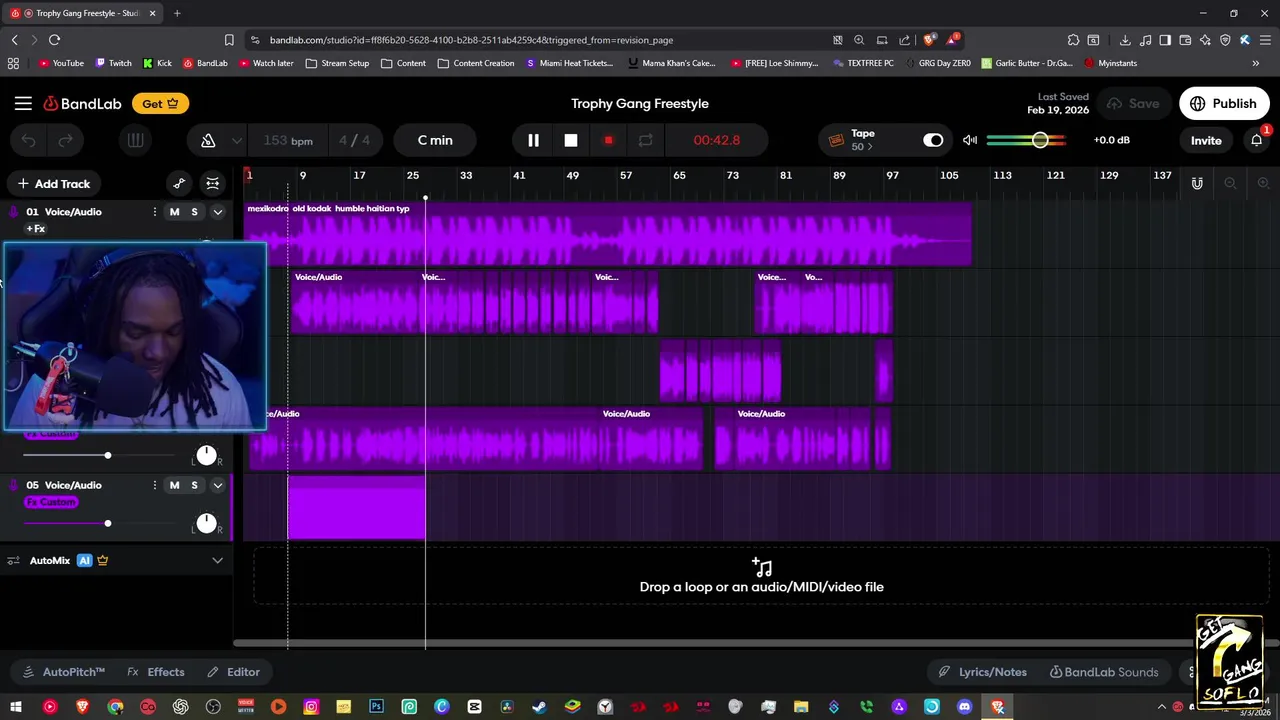Toggle snap to grid magnet
Image resolution: width=1280 pixels, height=720 pixels.
click(x=1197, y=183)
